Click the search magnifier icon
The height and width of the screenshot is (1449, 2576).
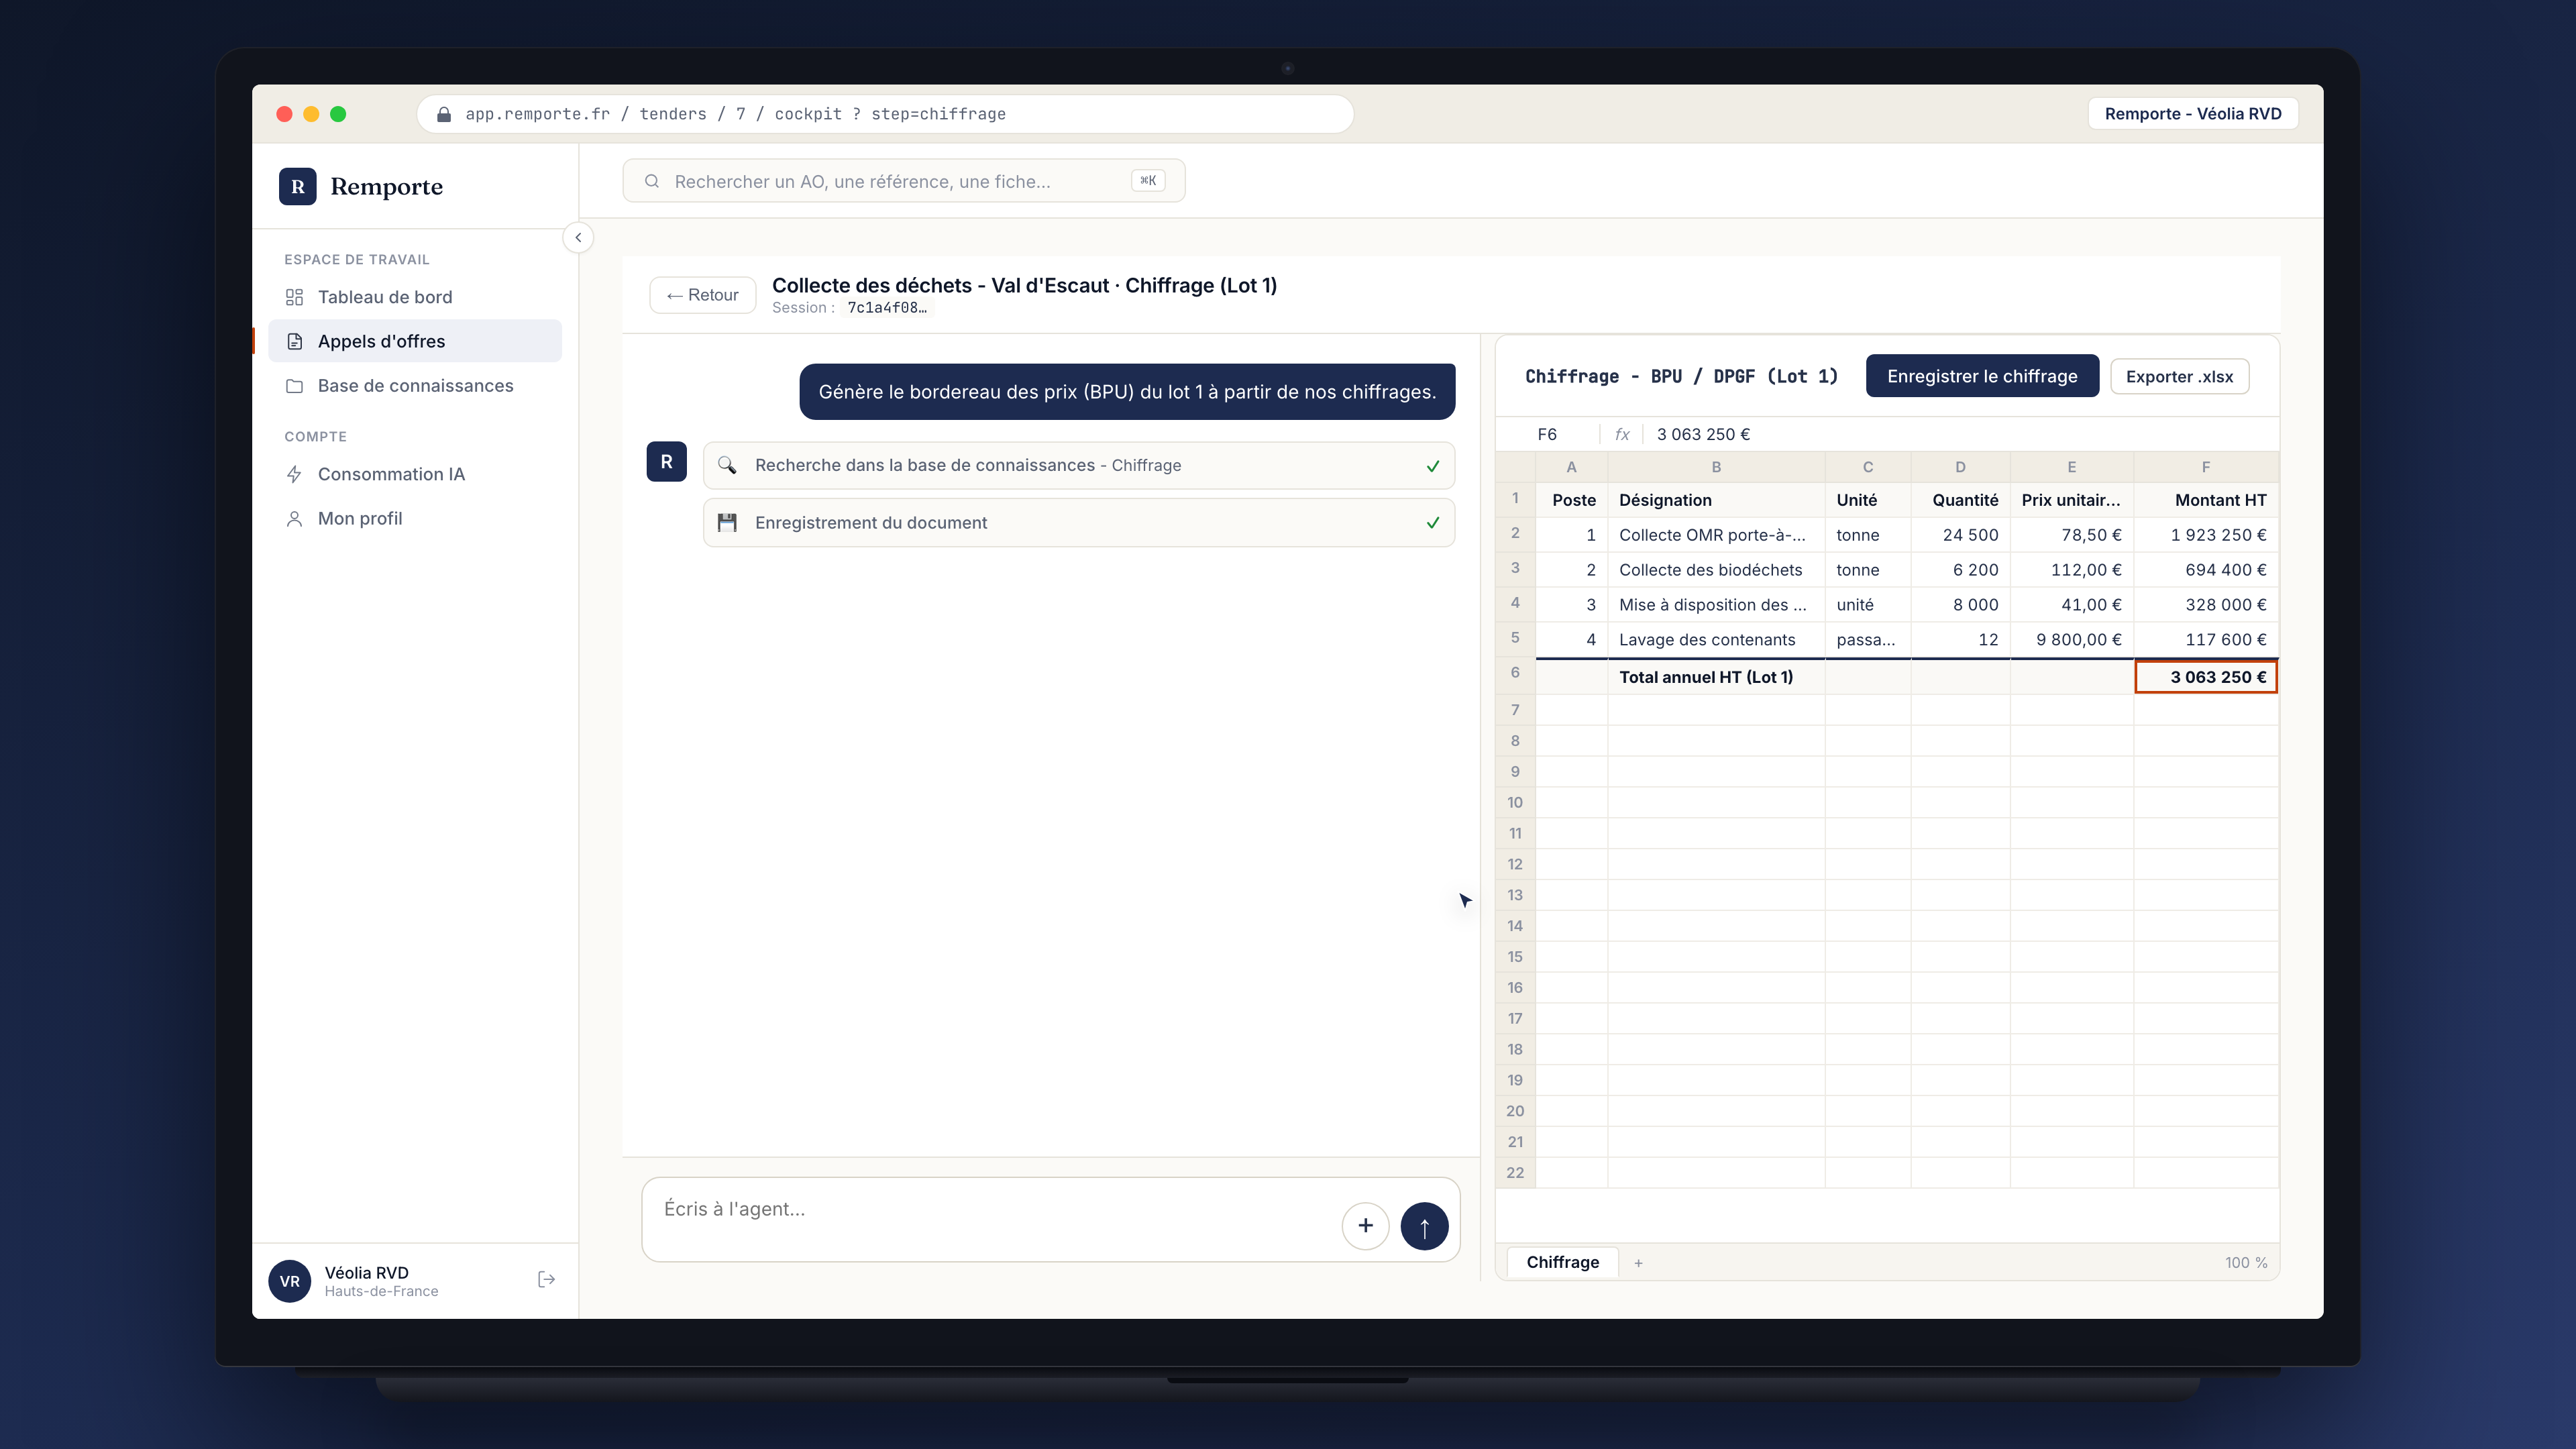pos(652,181)
